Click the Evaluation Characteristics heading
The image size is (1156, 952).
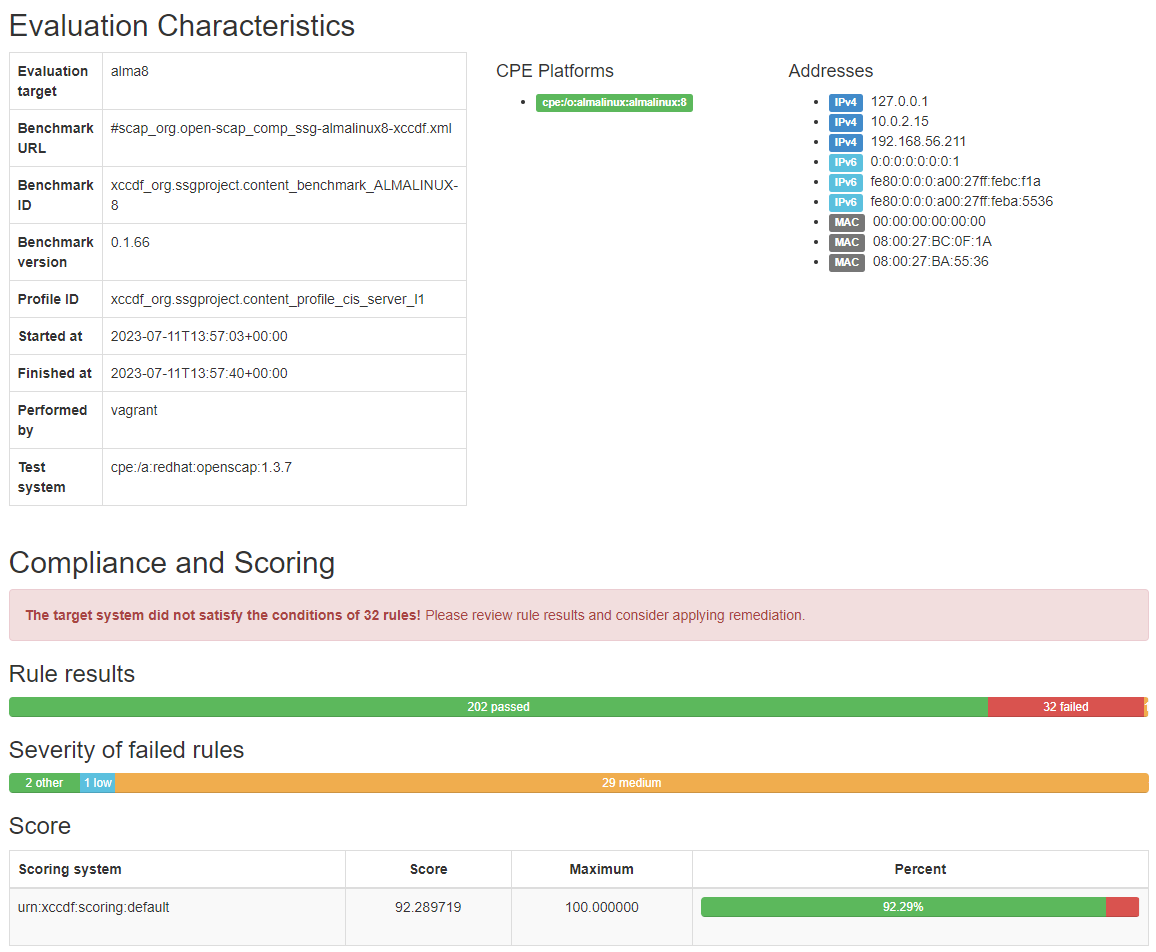182,26
